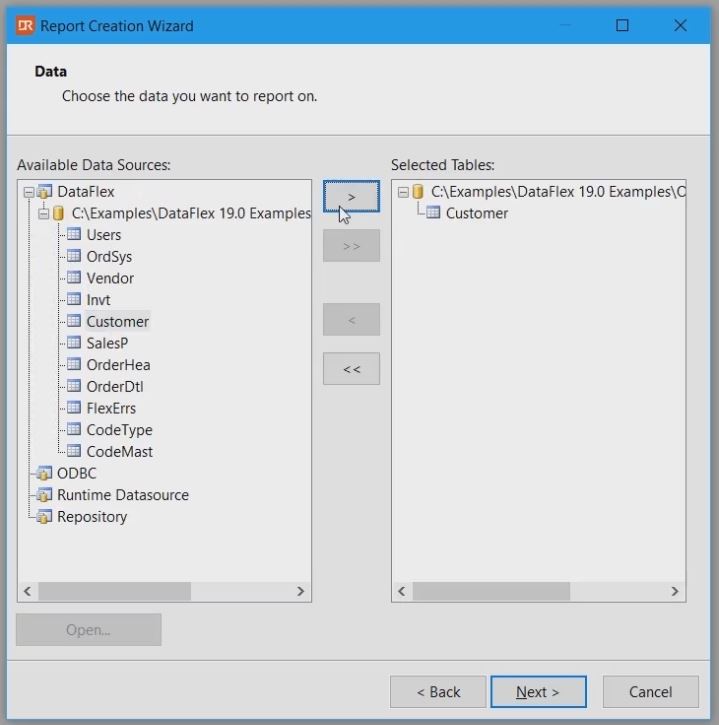Collapse the DataFlex tree node
The image size is (719, 725).
(x=28, y=191)
